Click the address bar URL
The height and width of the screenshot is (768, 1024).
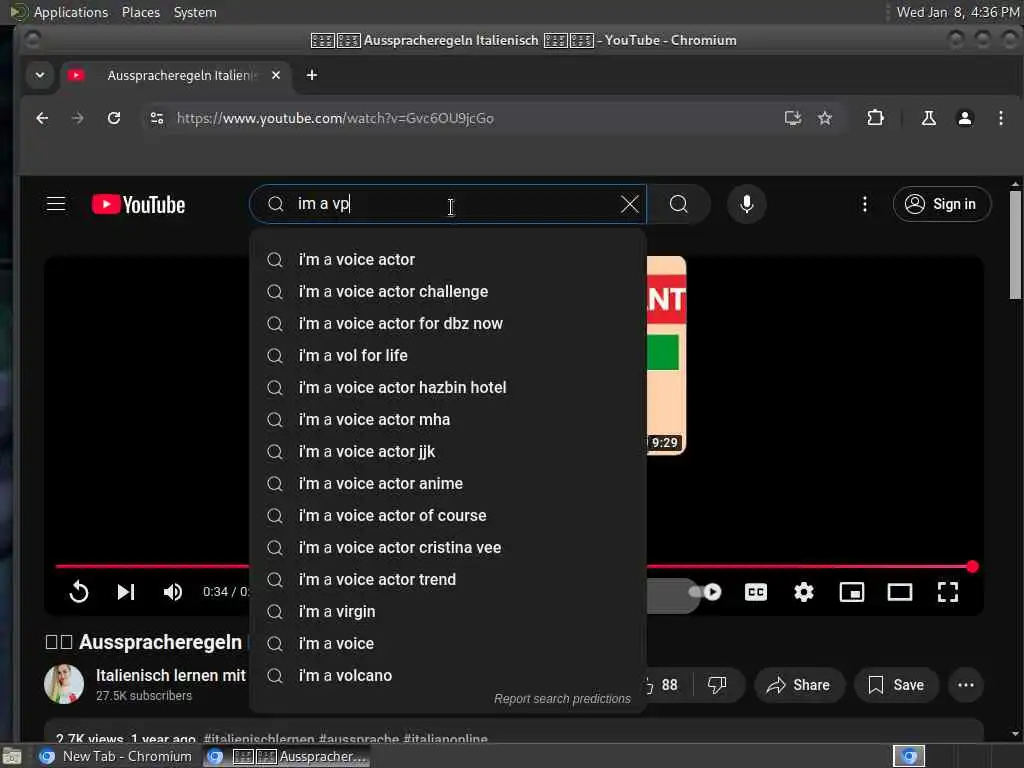tap(335, 118)
